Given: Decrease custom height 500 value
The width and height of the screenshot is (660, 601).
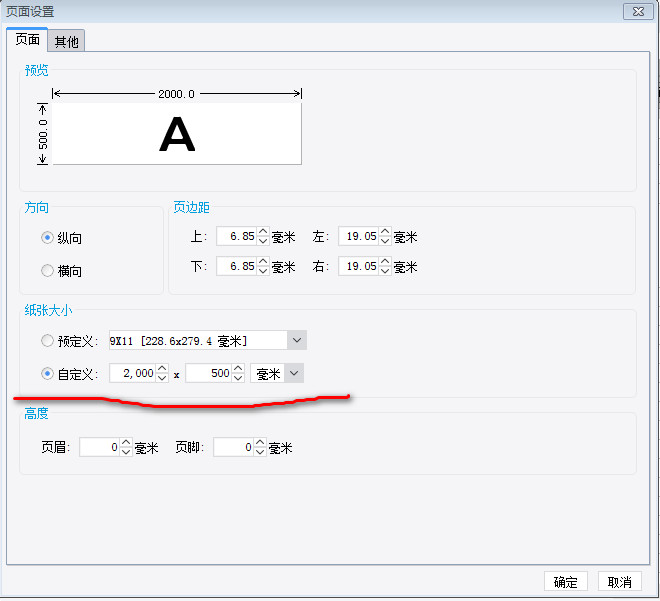Looking at the screenshot, I should [238, 378].
